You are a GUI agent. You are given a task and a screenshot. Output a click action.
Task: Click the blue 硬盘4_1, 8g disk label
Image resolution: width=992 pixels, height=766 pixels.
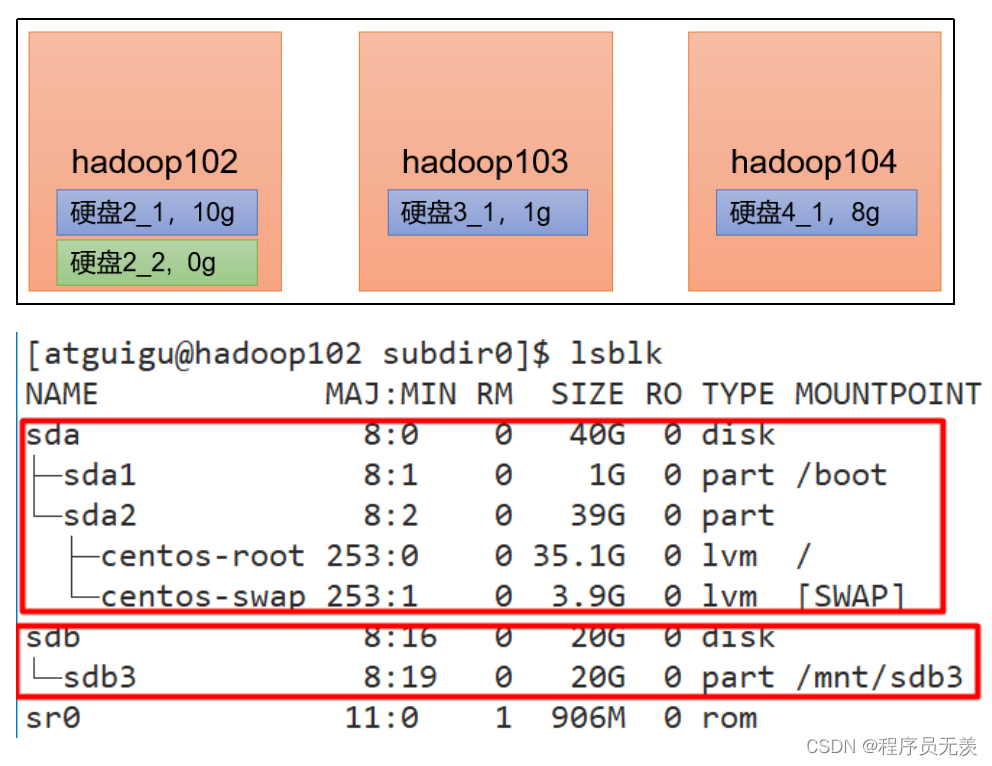pyautogui.click(x=815, y=211)
